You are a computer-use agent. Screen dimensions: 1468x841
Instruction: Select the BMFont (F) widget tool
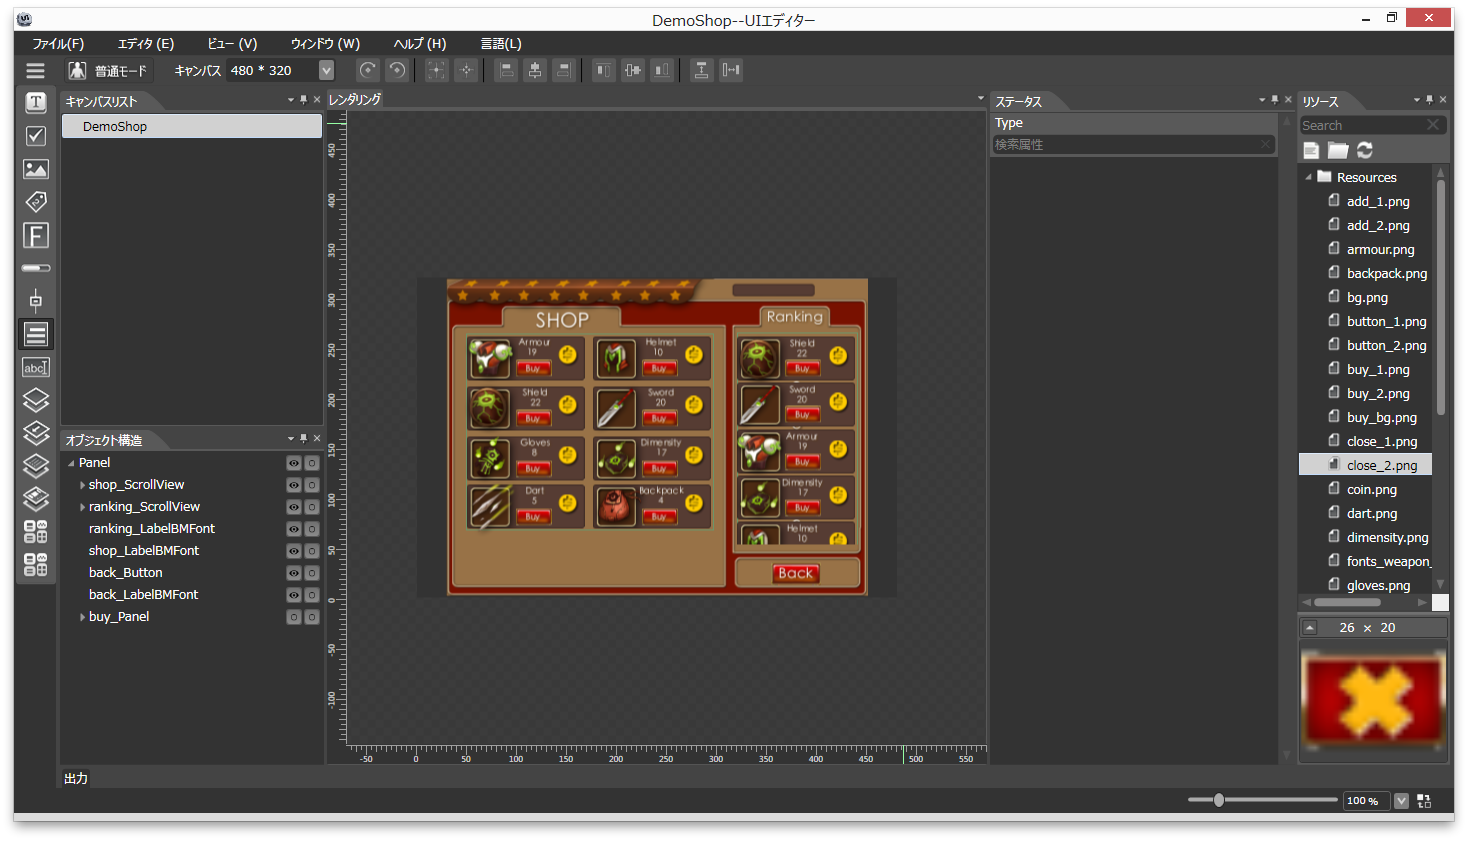(x=35, y=234)
